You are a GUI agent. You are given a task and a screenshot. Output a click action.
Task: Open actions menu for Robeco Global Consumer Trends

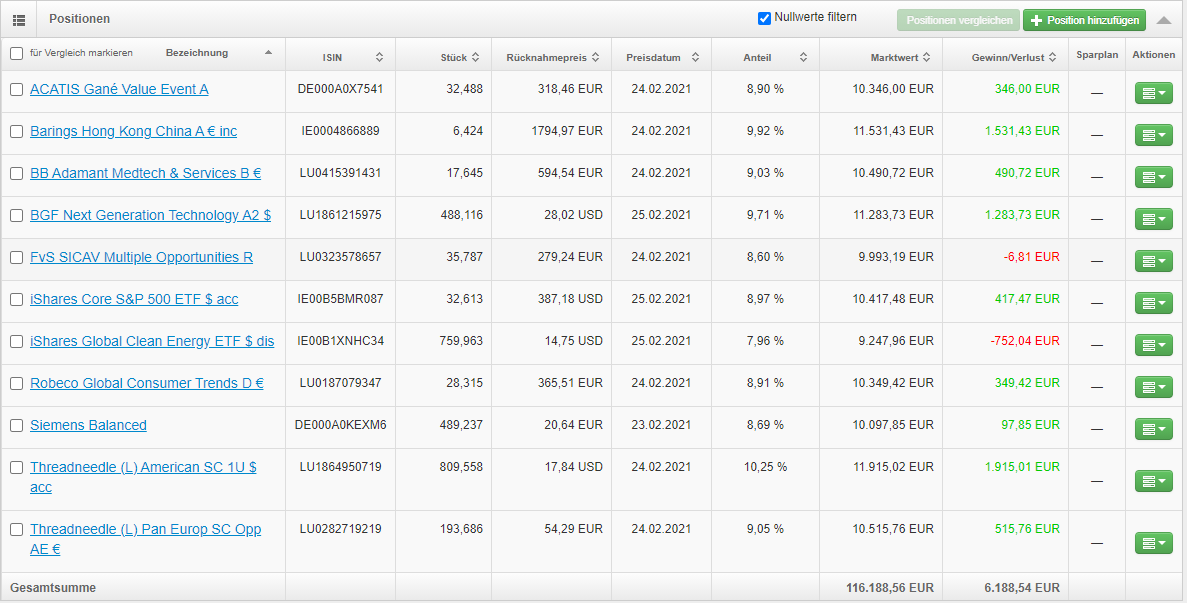click(1154, 387)
